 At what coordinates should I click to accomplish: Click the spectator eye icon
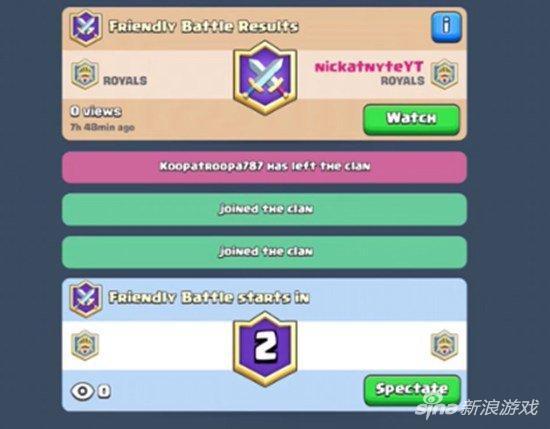point(82,391)
